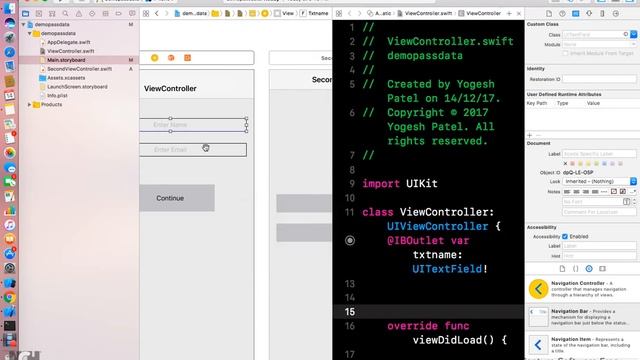Open the Custom Class dropdown arrow
The image size is (640, 360).
tap(633, 35)
